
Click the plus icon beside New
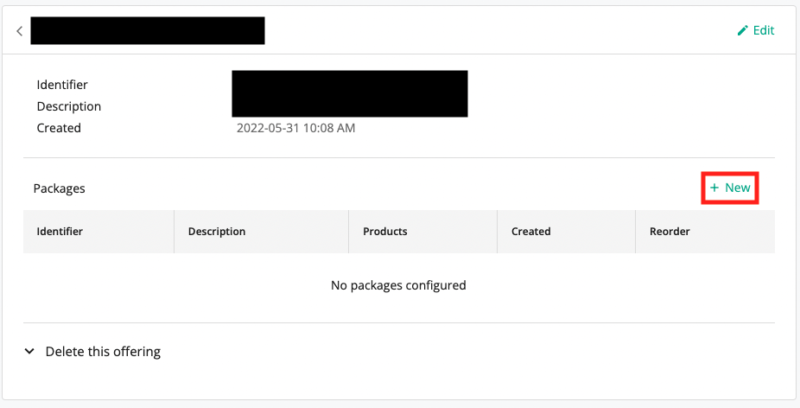714,187
